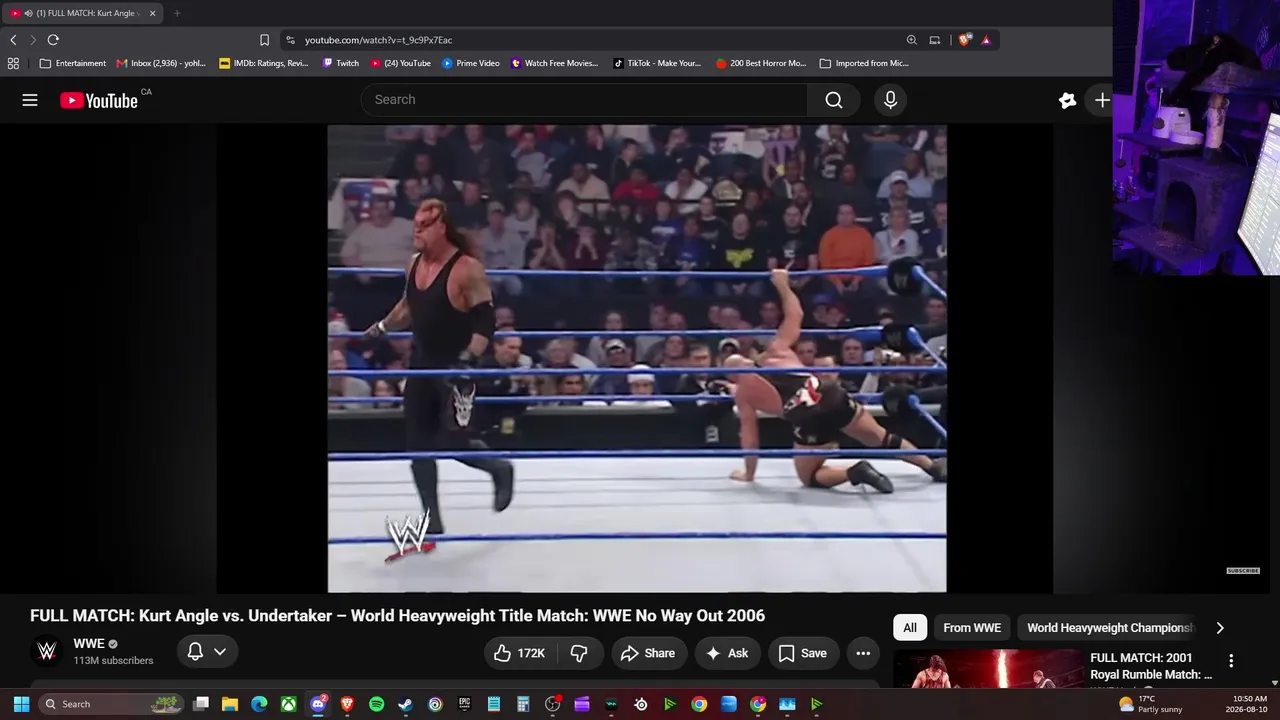Open the three-dot more actions menu
The width and height of the screenshot is (1280, 720).
tap(863, 653)
